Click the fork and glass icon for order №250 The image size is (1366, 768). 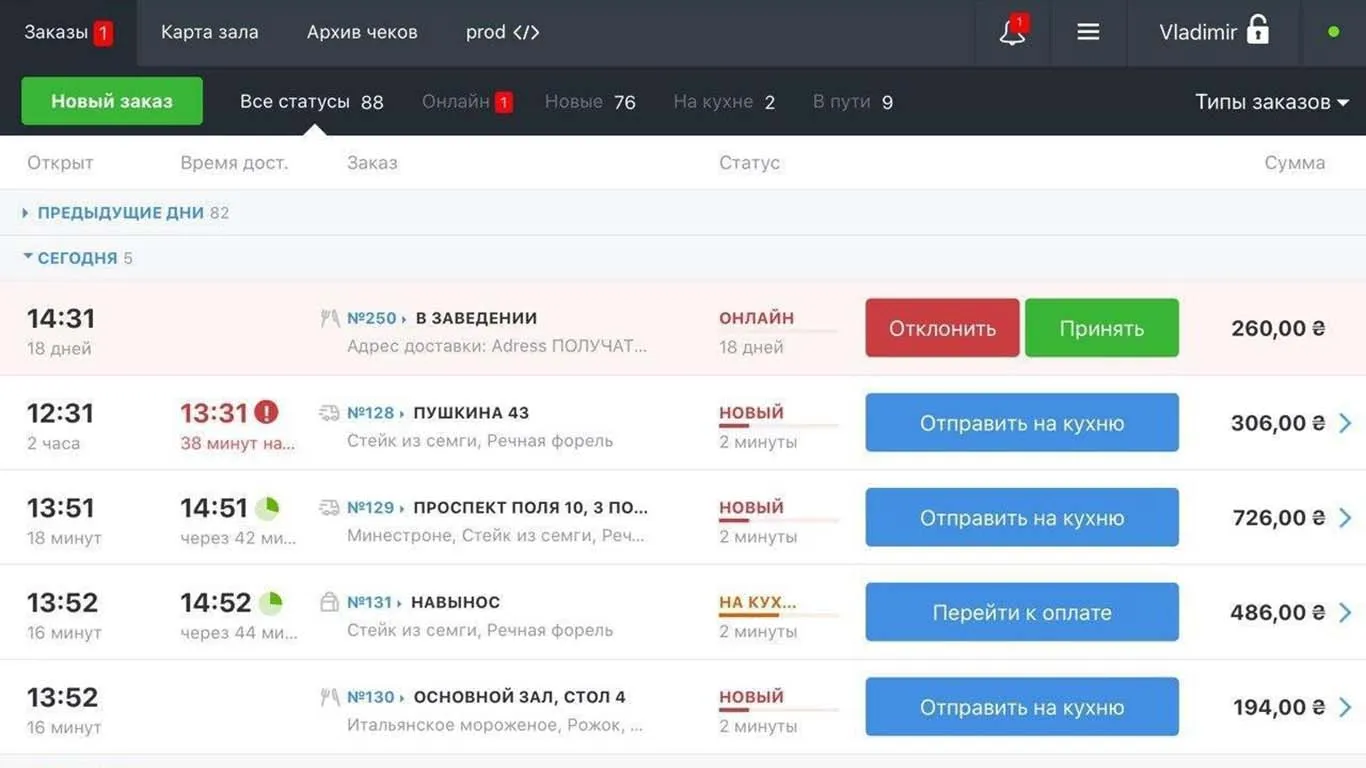(329, 318)
